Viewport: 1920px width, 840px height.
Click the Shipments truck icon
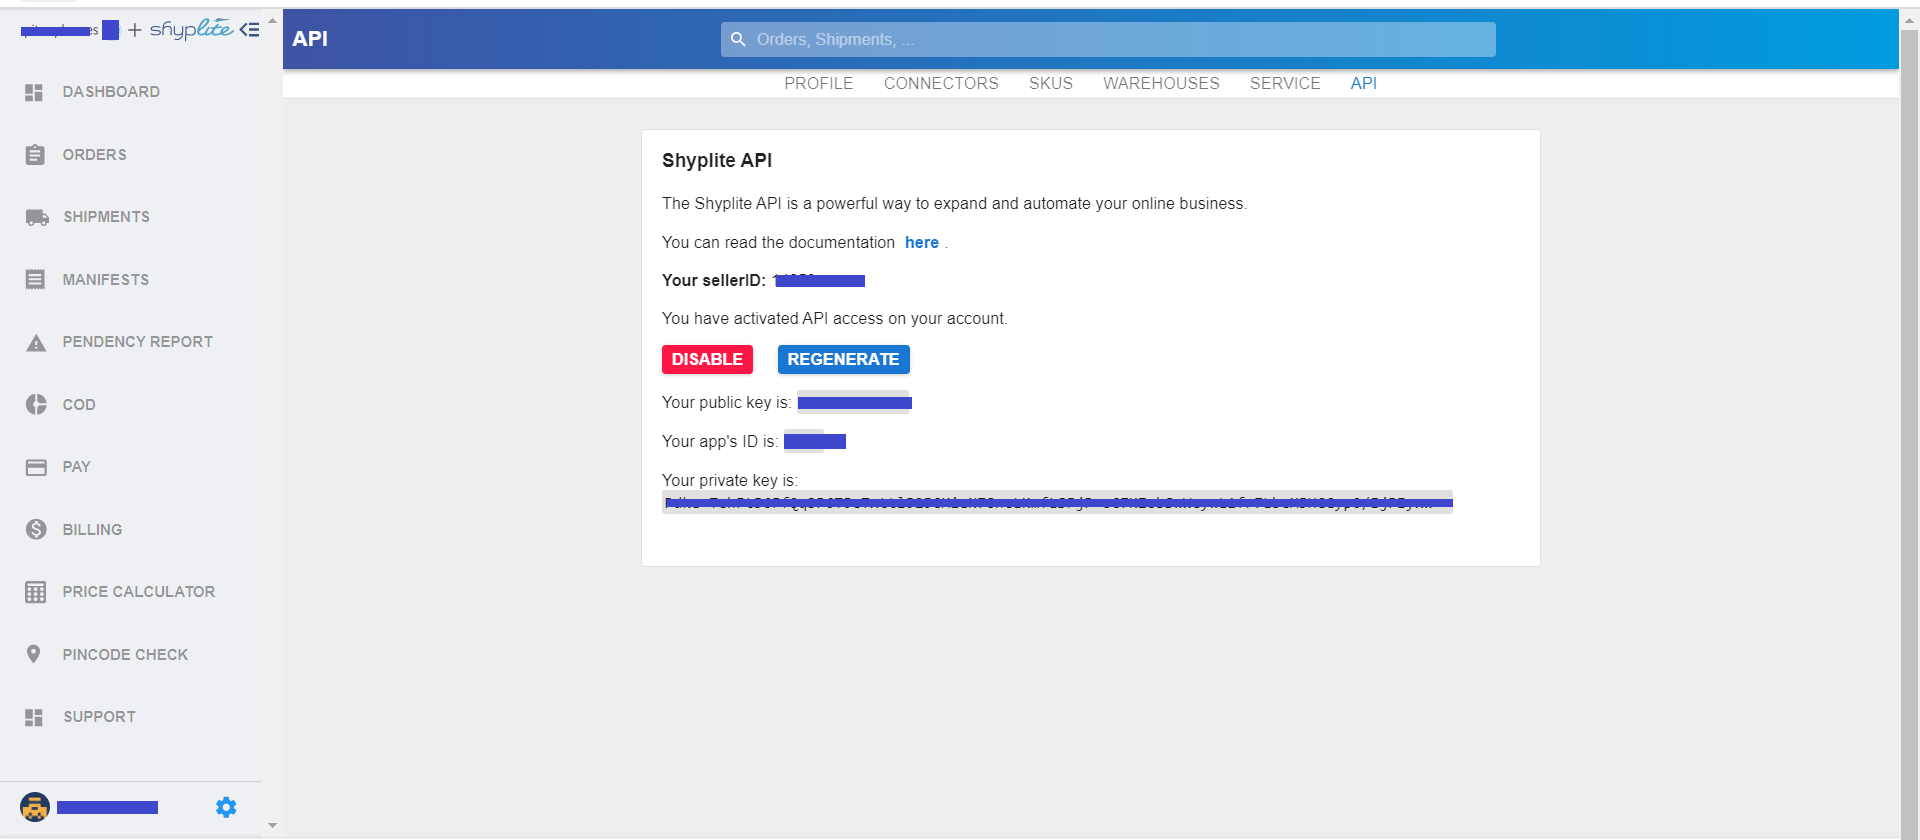(x=37, y=217)
